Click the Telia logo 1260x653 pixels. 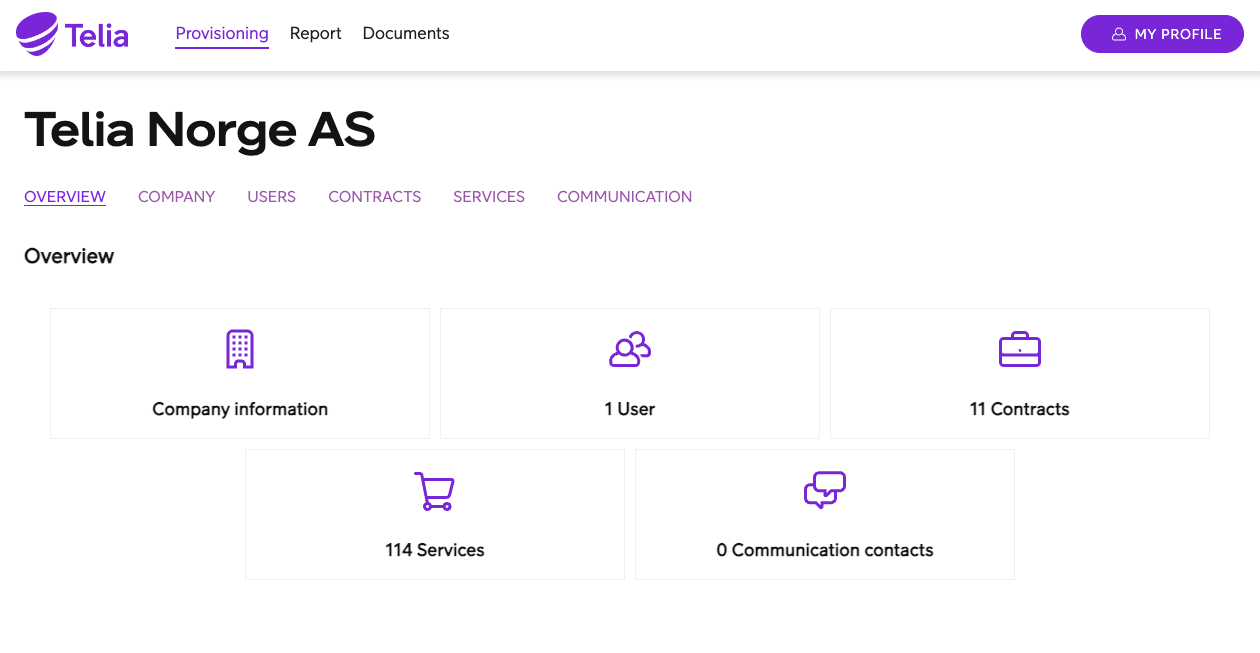click(71, 33)
